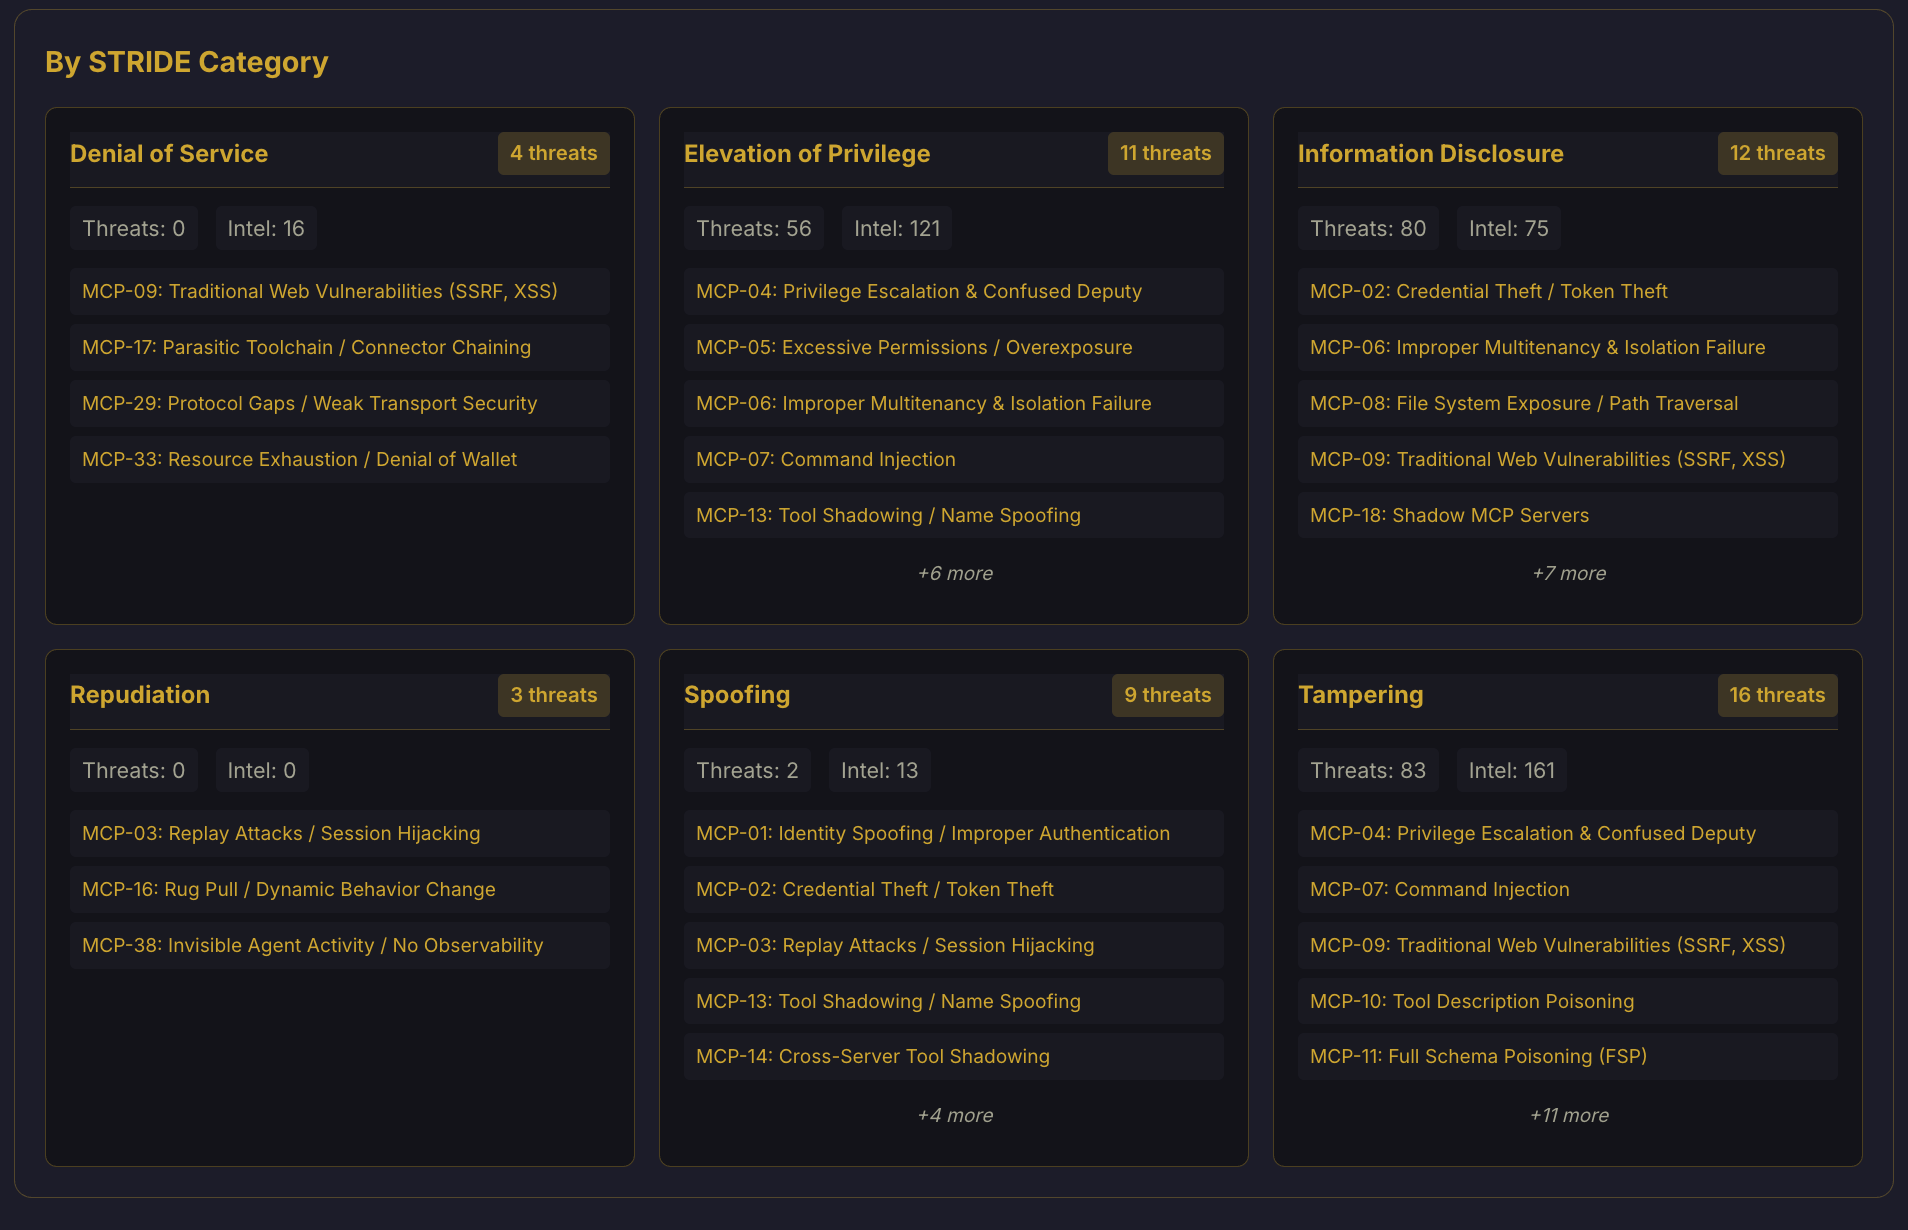
Task: Open MCP-11: Full Schema Poisoning (FSP)
Action: (x=1568, y=1057)
